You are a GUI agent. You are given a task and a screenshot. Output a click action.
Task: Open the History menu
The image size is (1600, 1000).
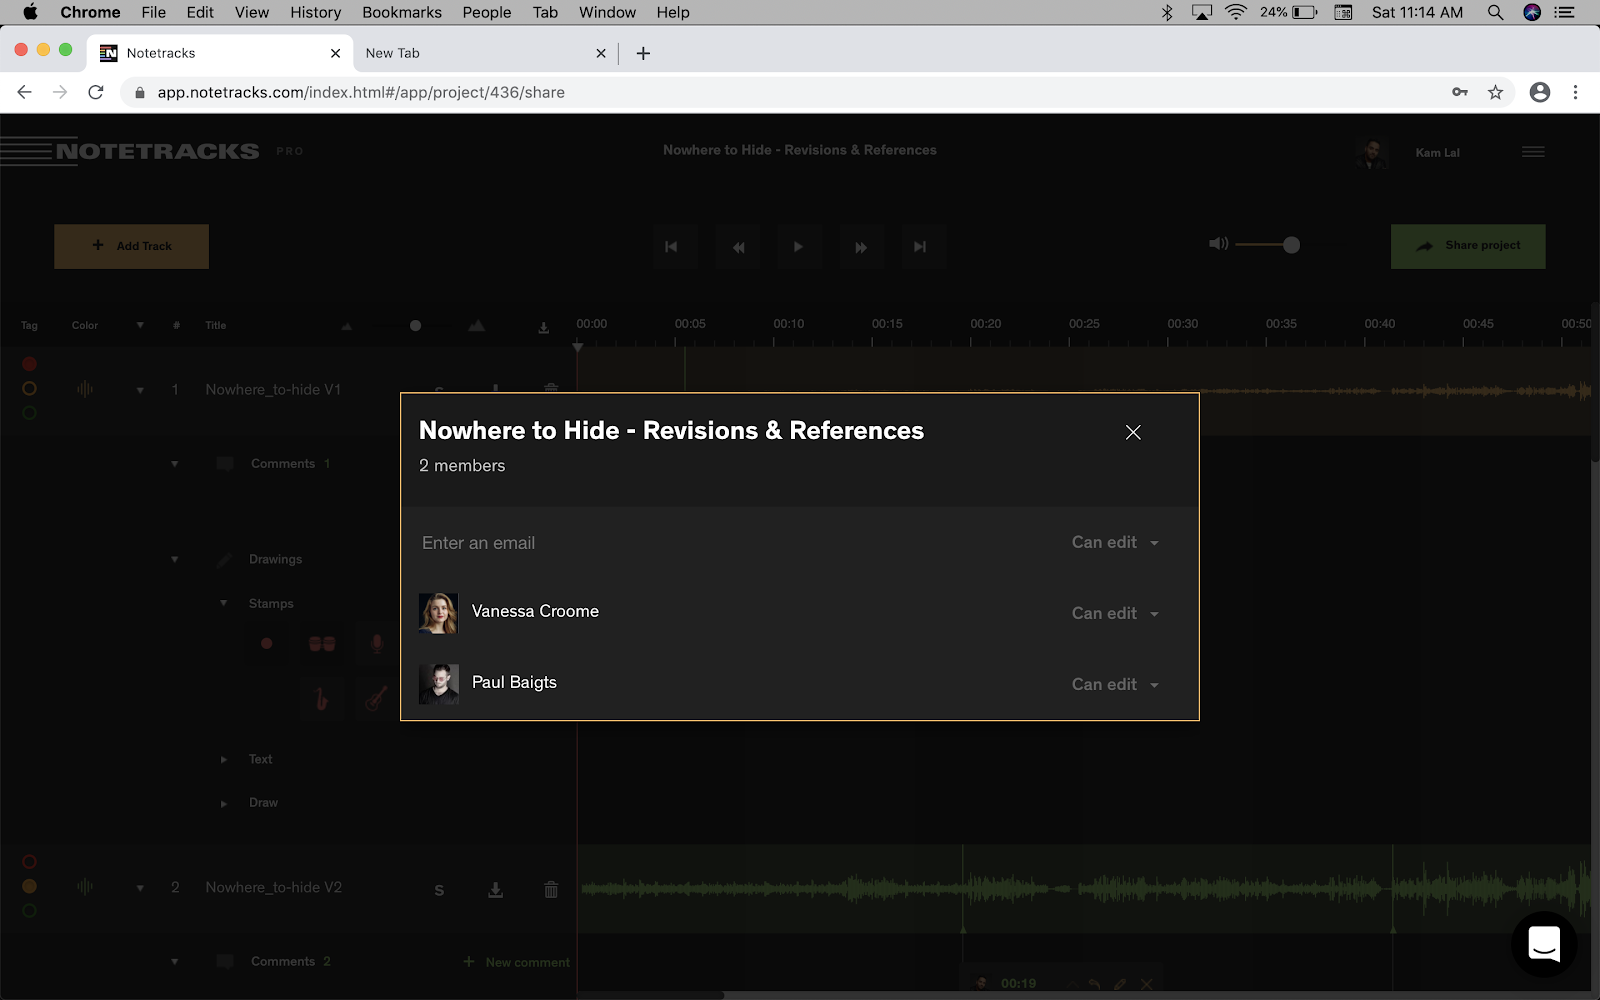tap(315, 12)
